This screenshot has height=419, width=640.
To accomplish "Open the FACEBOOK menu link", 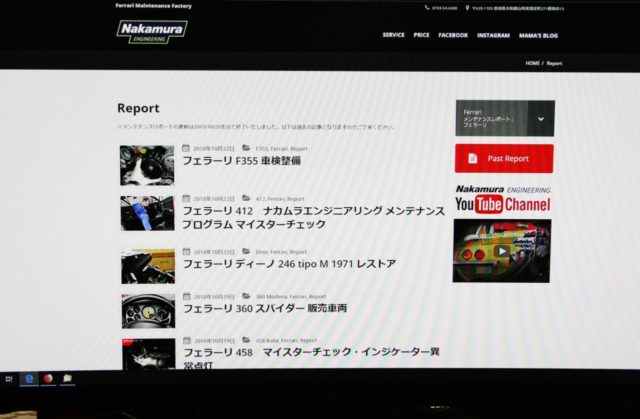I will click(x=453, y=35).
